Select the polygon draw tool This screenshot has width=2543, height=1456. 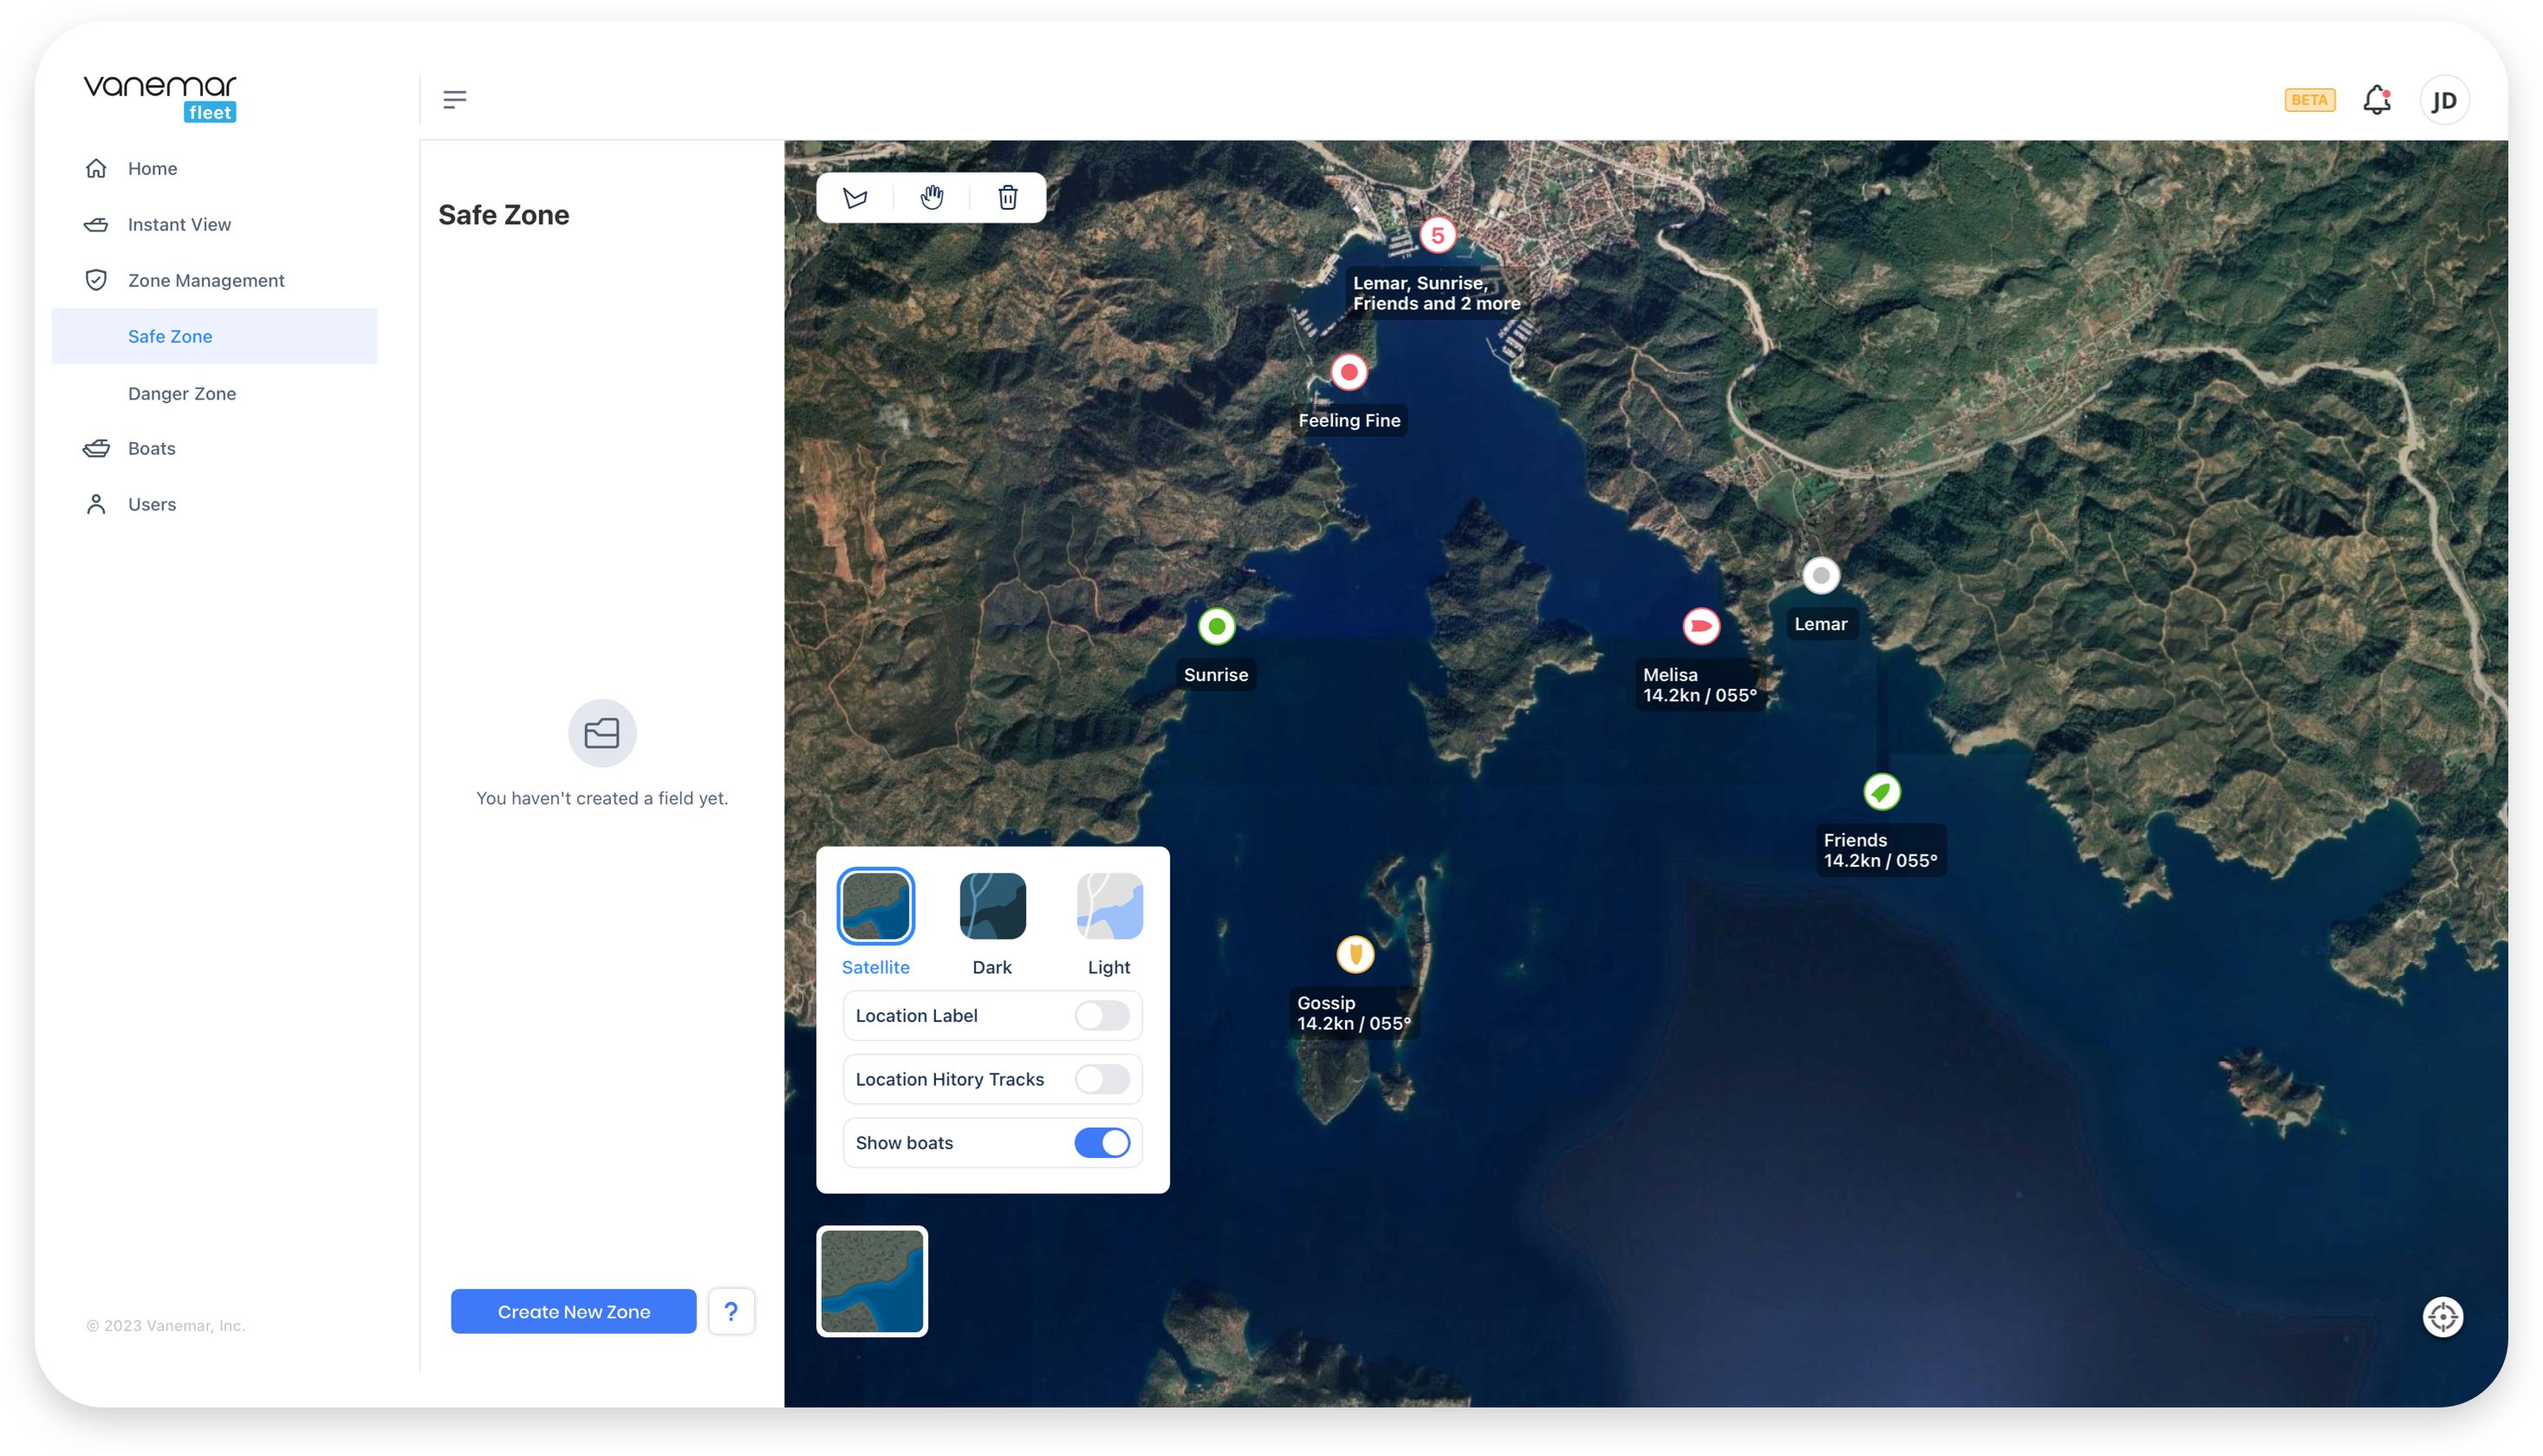(855, 197)
